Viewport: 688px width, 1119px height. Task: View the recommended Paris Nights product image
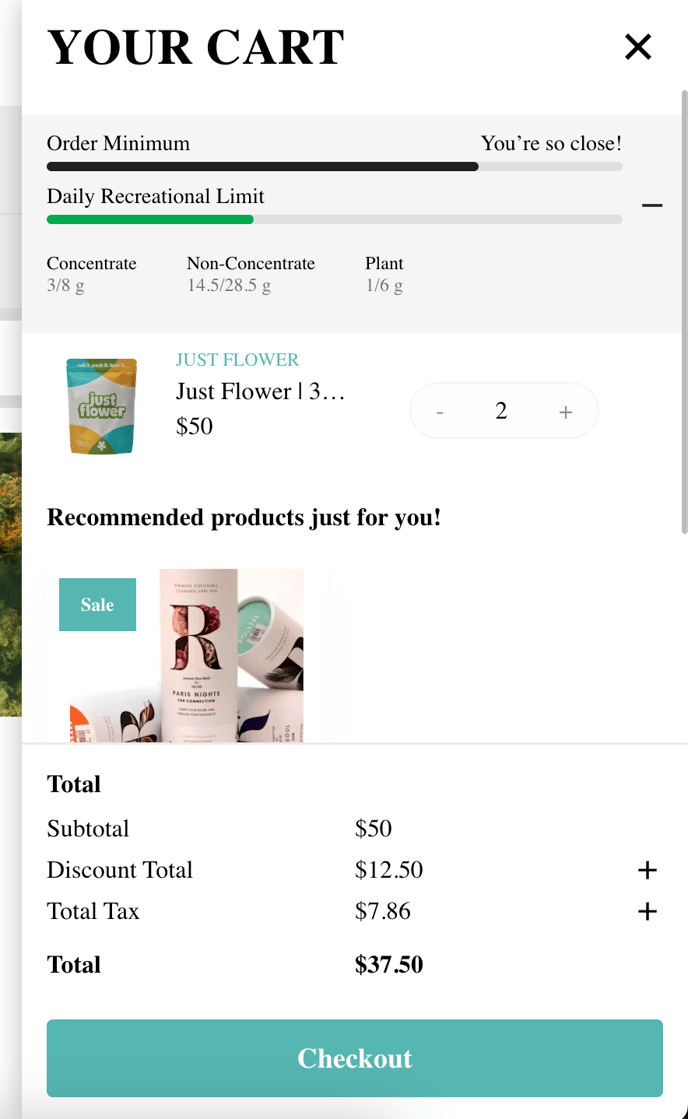(x=187, y=655)
